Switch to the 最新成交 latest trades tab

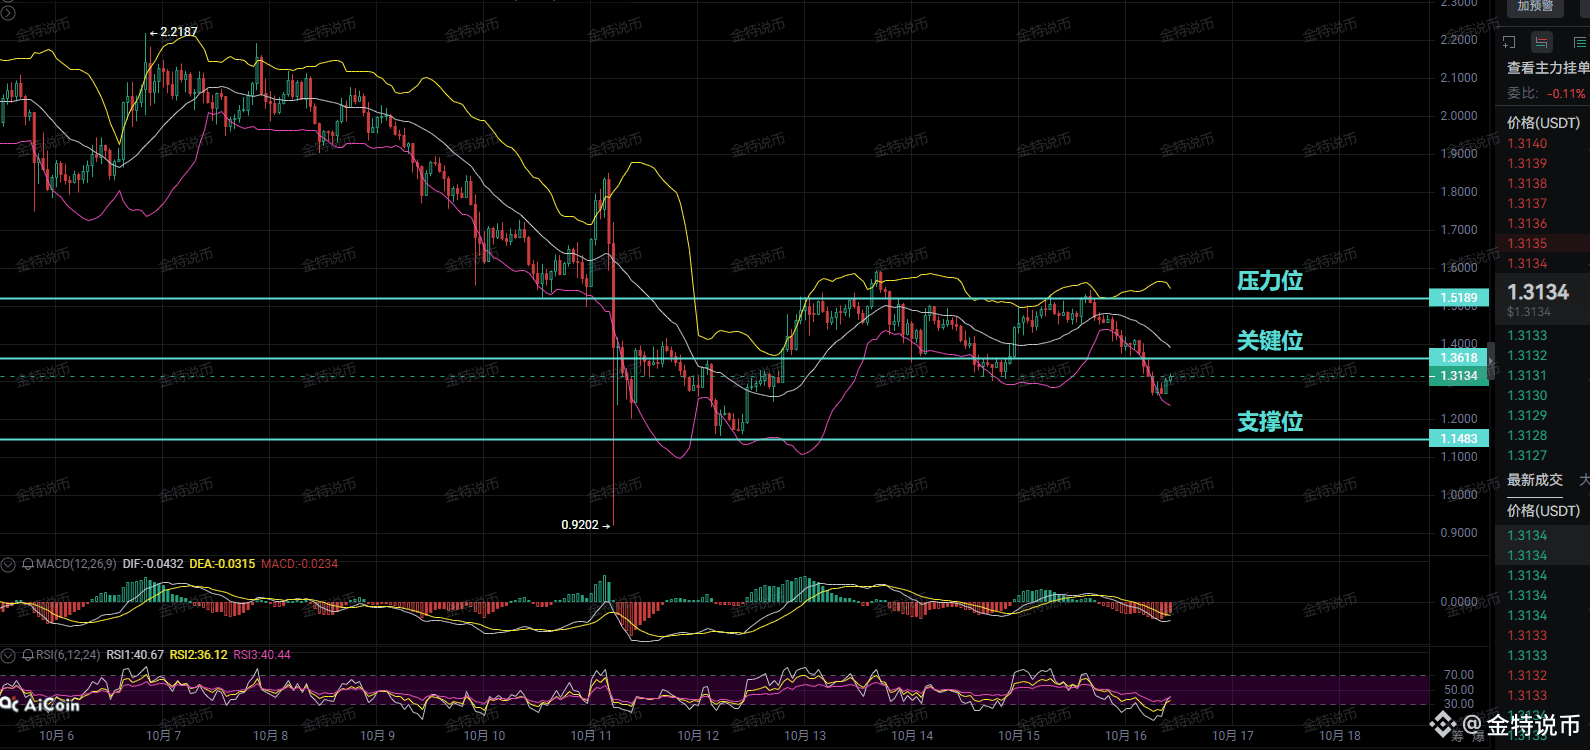tap(1534, 480)
